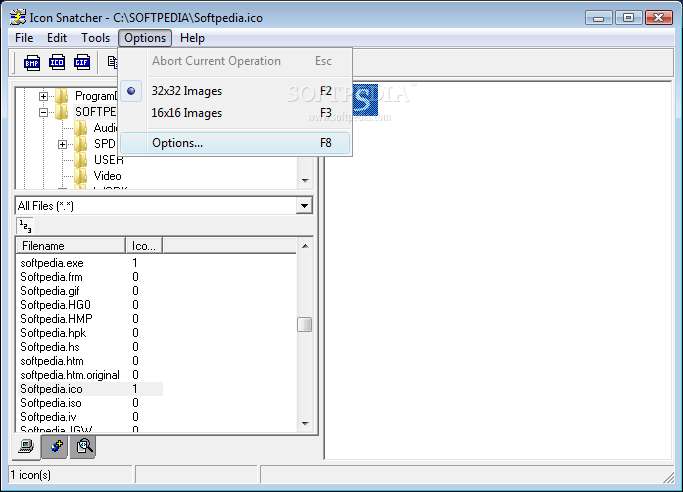
Task: Click the Icon Snatcher title bar icon
Action: (17, 17)
